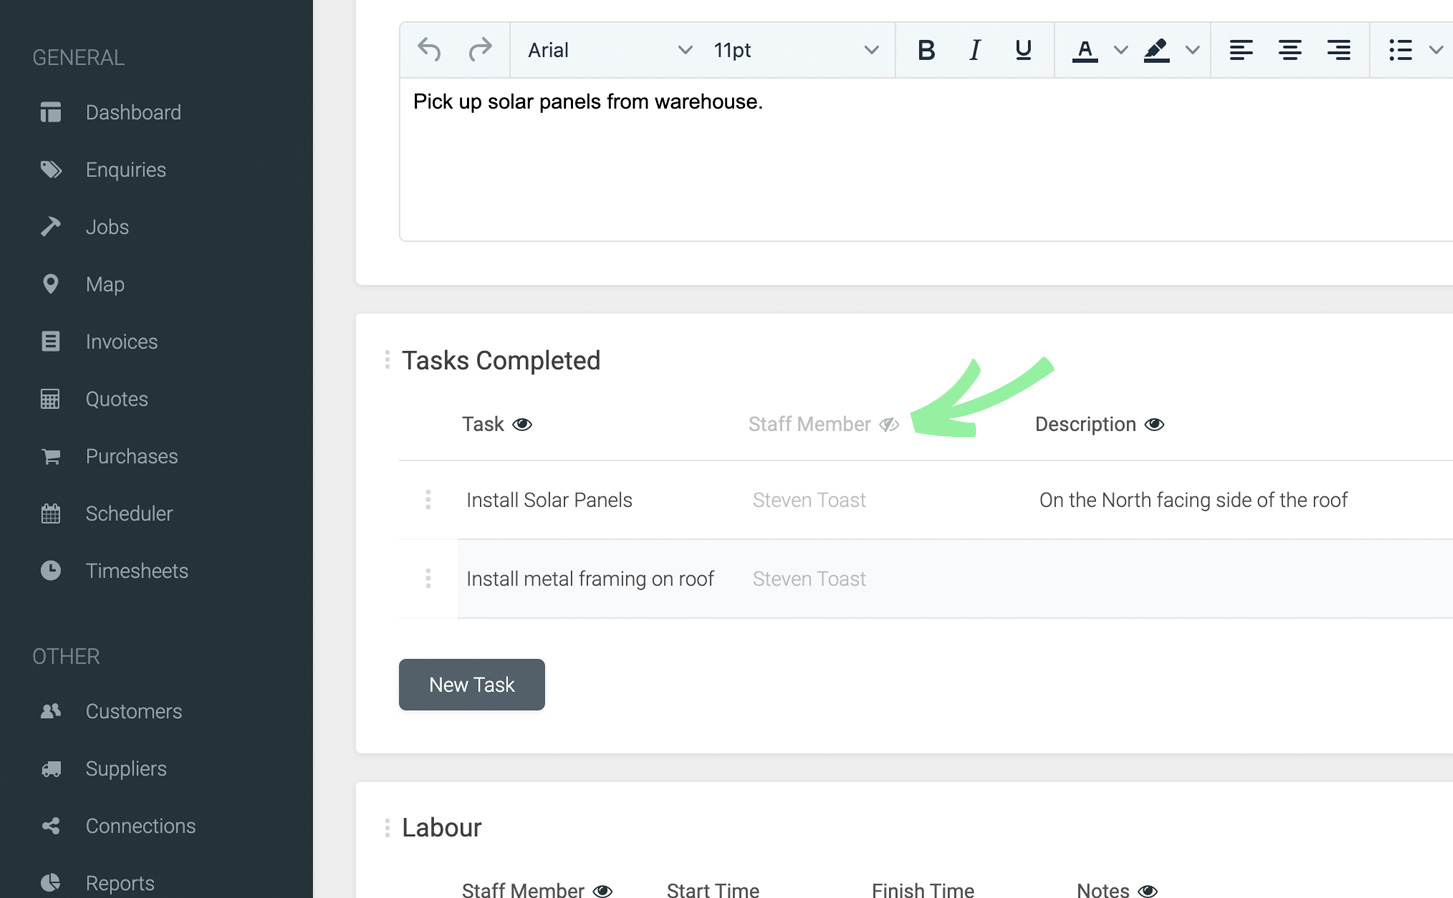Add a New Task
Image resolution: width=1453 pixels, height=898 pixels.
pyautogui.click(x=472, y=685)
